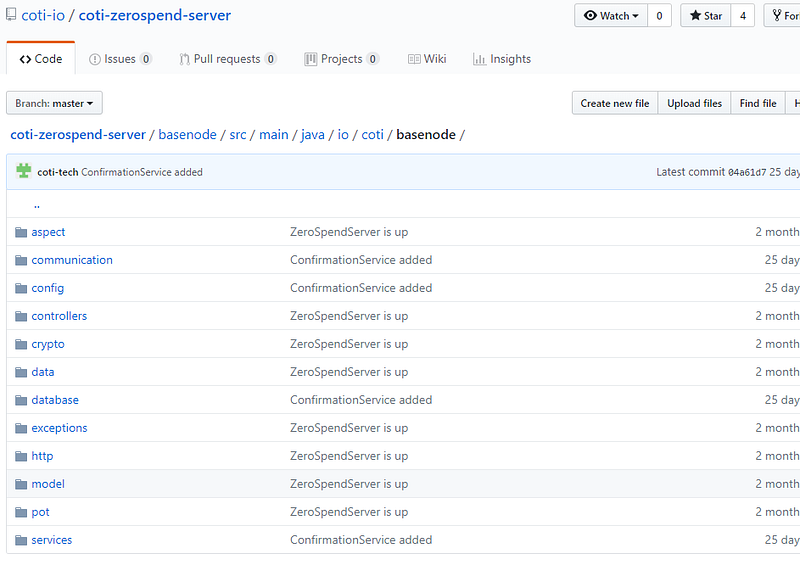Open the communication folder
This screenshot has width=800, height=565.
pos(72,260)
